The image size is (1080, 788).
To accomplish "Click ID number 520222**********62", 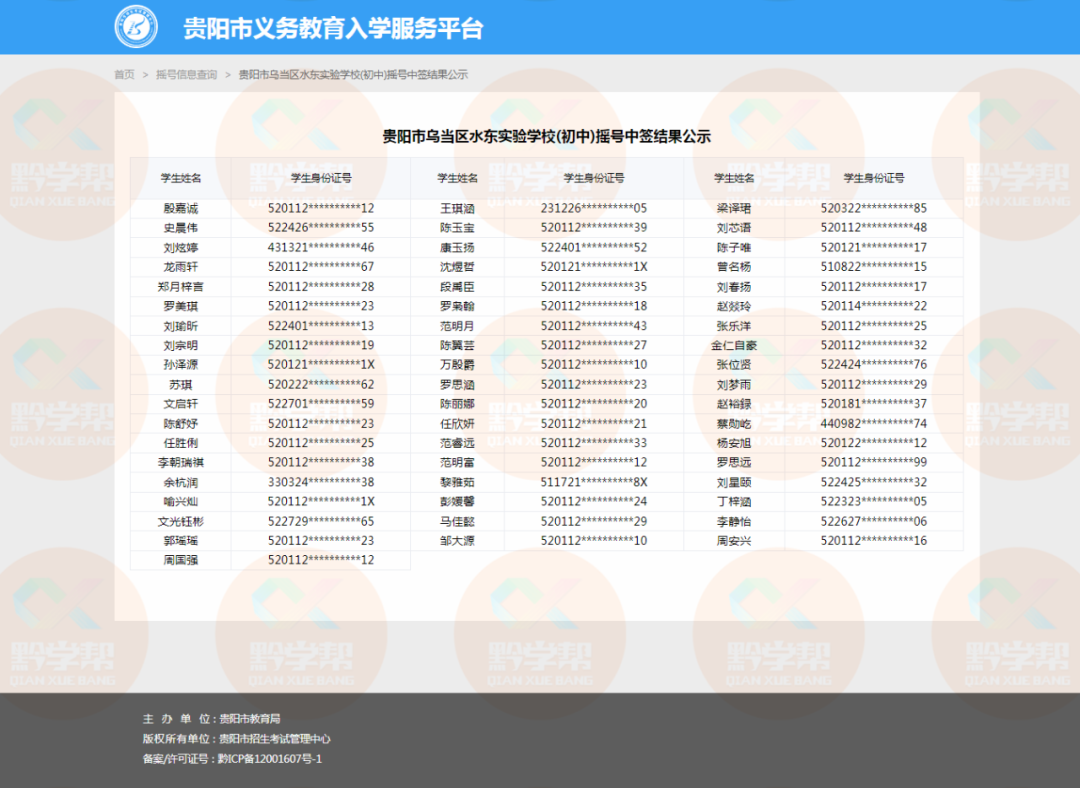I will (321, 384).
